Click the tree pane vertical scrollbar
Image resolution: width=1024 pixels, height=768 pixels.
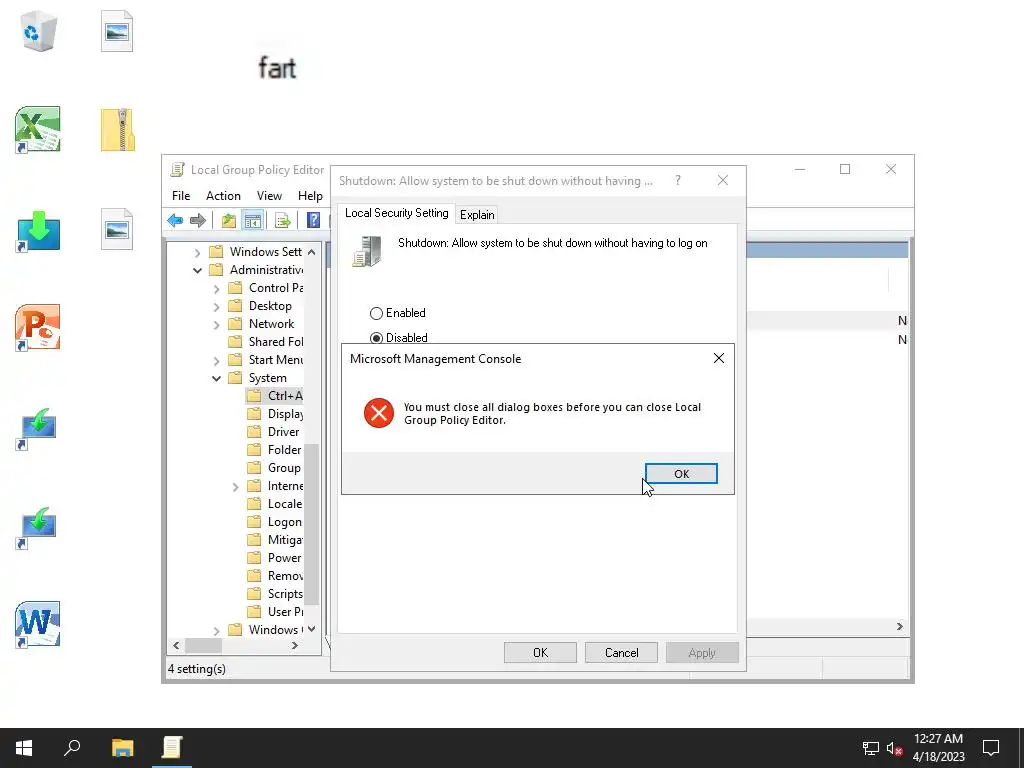click(x=312, y=524)
